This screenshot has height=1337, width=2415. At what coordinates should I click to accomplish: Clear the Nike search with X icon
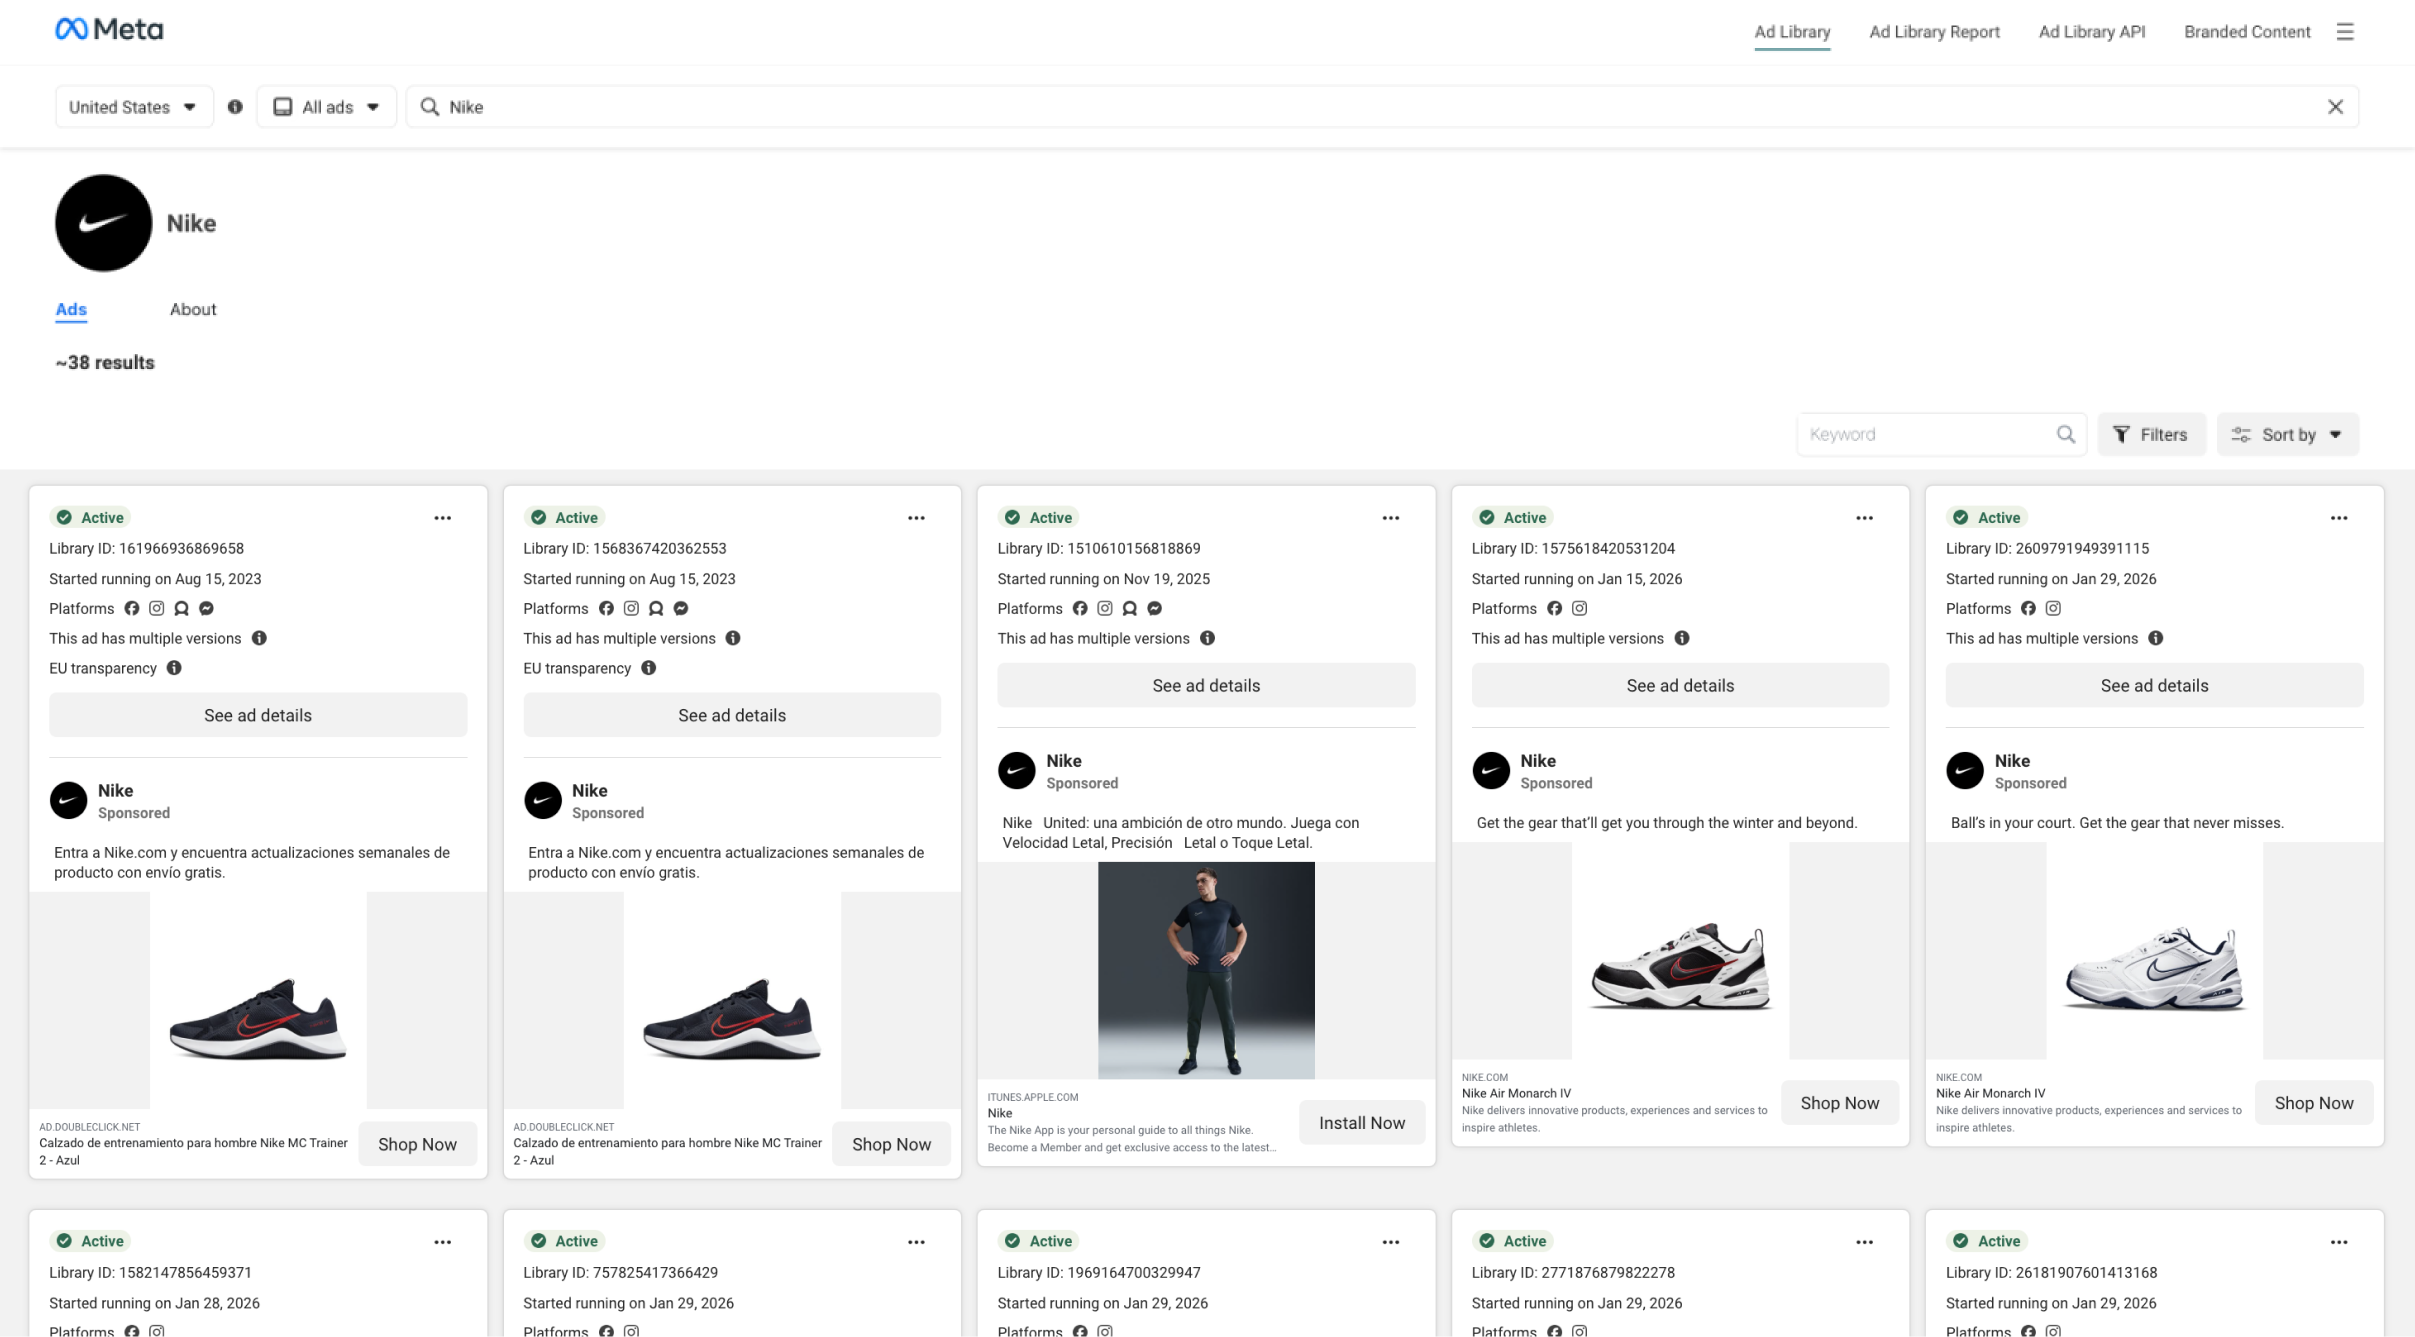[x=2335, y=107]
